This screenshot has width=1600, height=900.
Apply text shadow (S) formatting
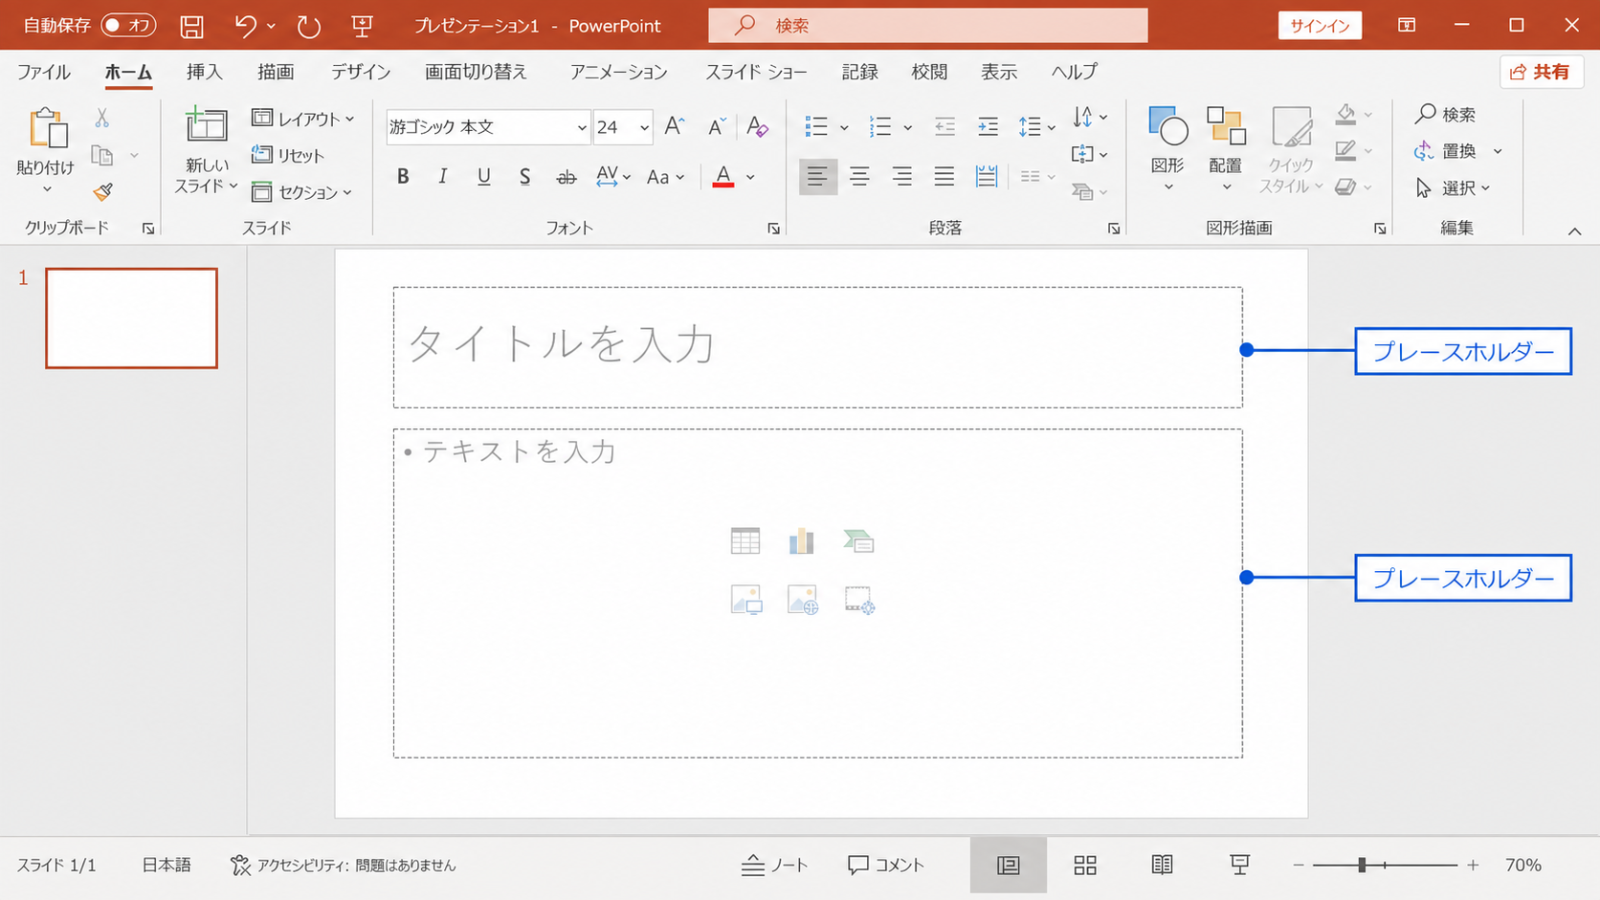(x=525, y=177)
